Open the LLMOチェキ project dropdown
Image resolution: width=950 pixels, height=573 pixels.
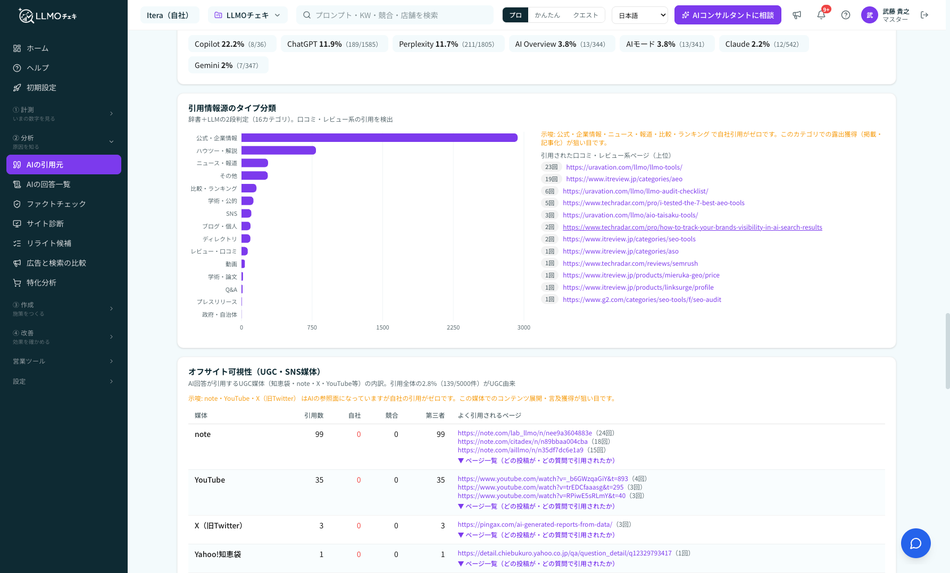248,15
